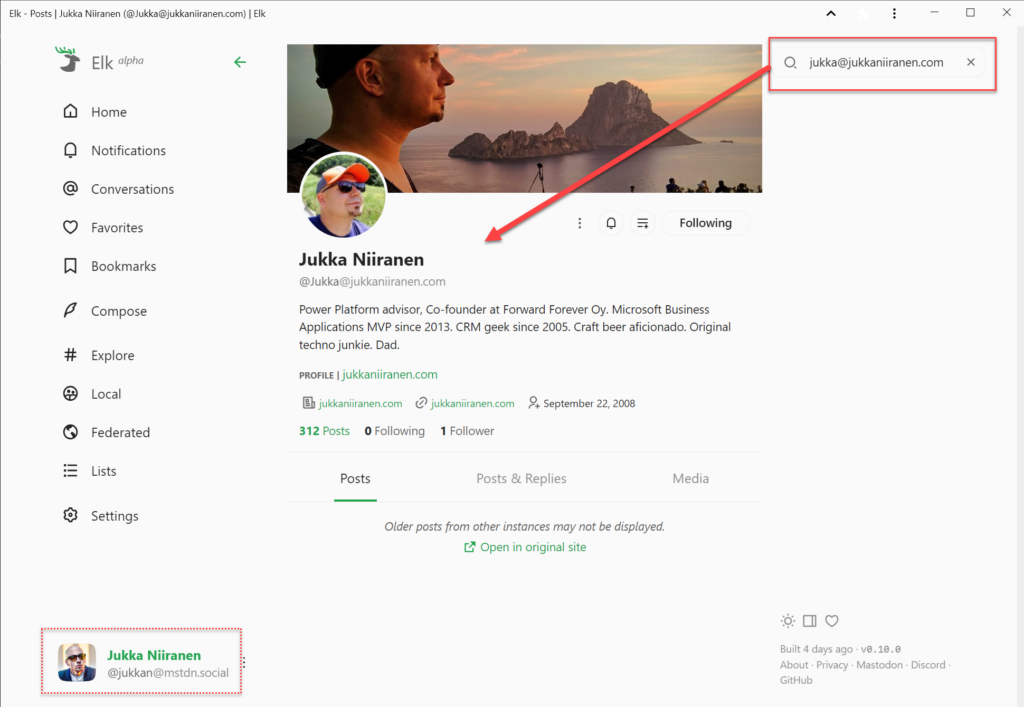The image size is (1024, 707).
Task: Toggle notifications bell for this profile
Action: 611,223
